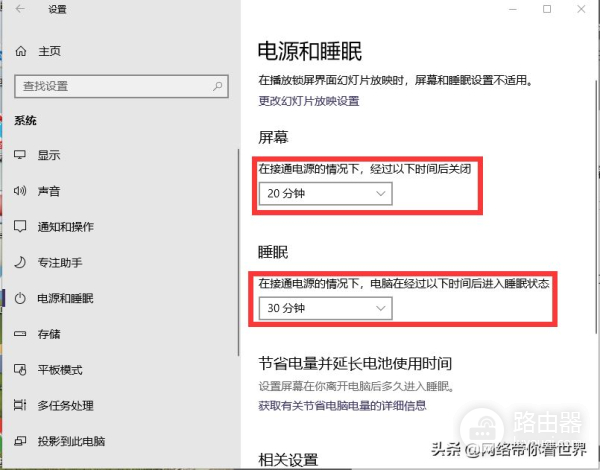Viewport: 600px width, 470px height.
Task: Click the moon icon beside 专注助手
Action: coord(20,262)
